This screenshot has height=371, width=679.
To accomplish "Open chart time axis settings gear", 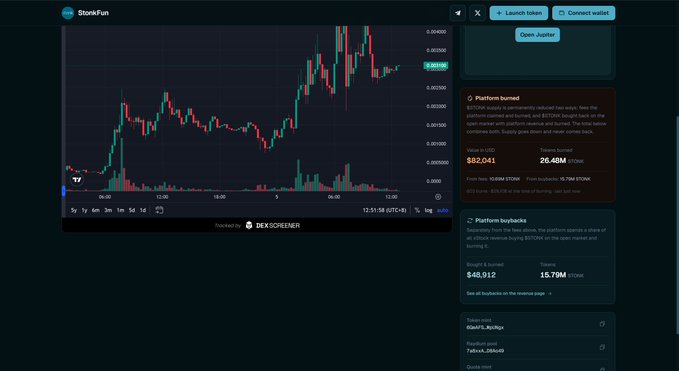I will click(x=438, y=197).
